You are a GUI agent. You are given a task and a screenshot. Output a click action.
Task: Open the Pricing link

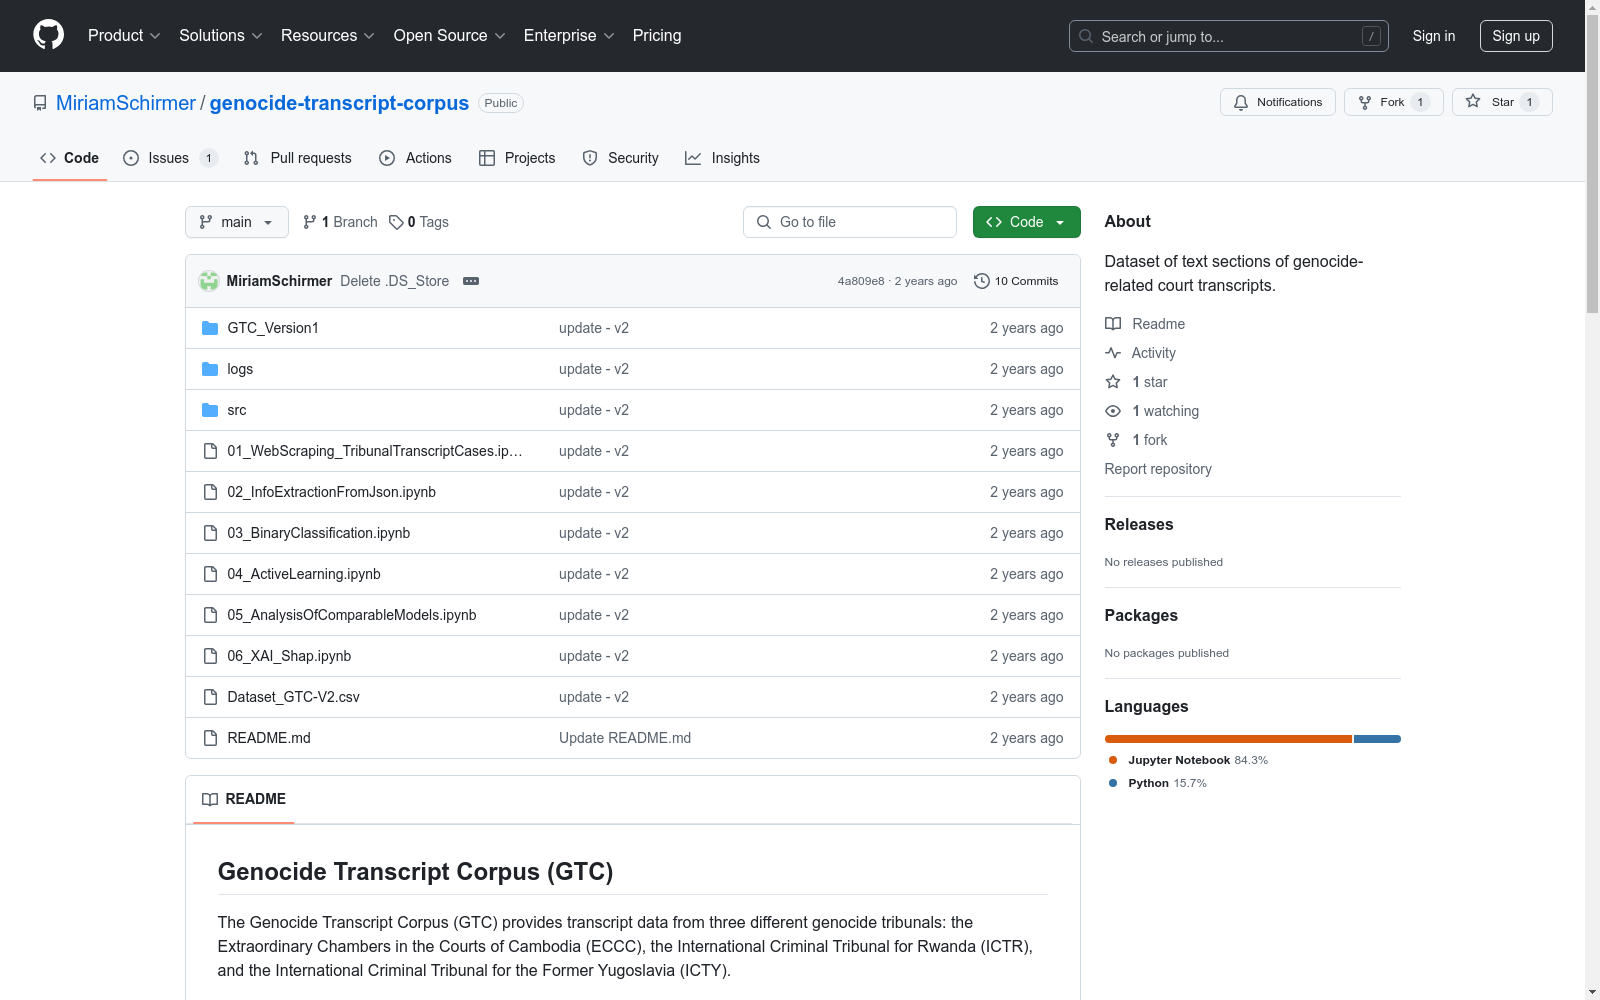(x=657, y=35)
